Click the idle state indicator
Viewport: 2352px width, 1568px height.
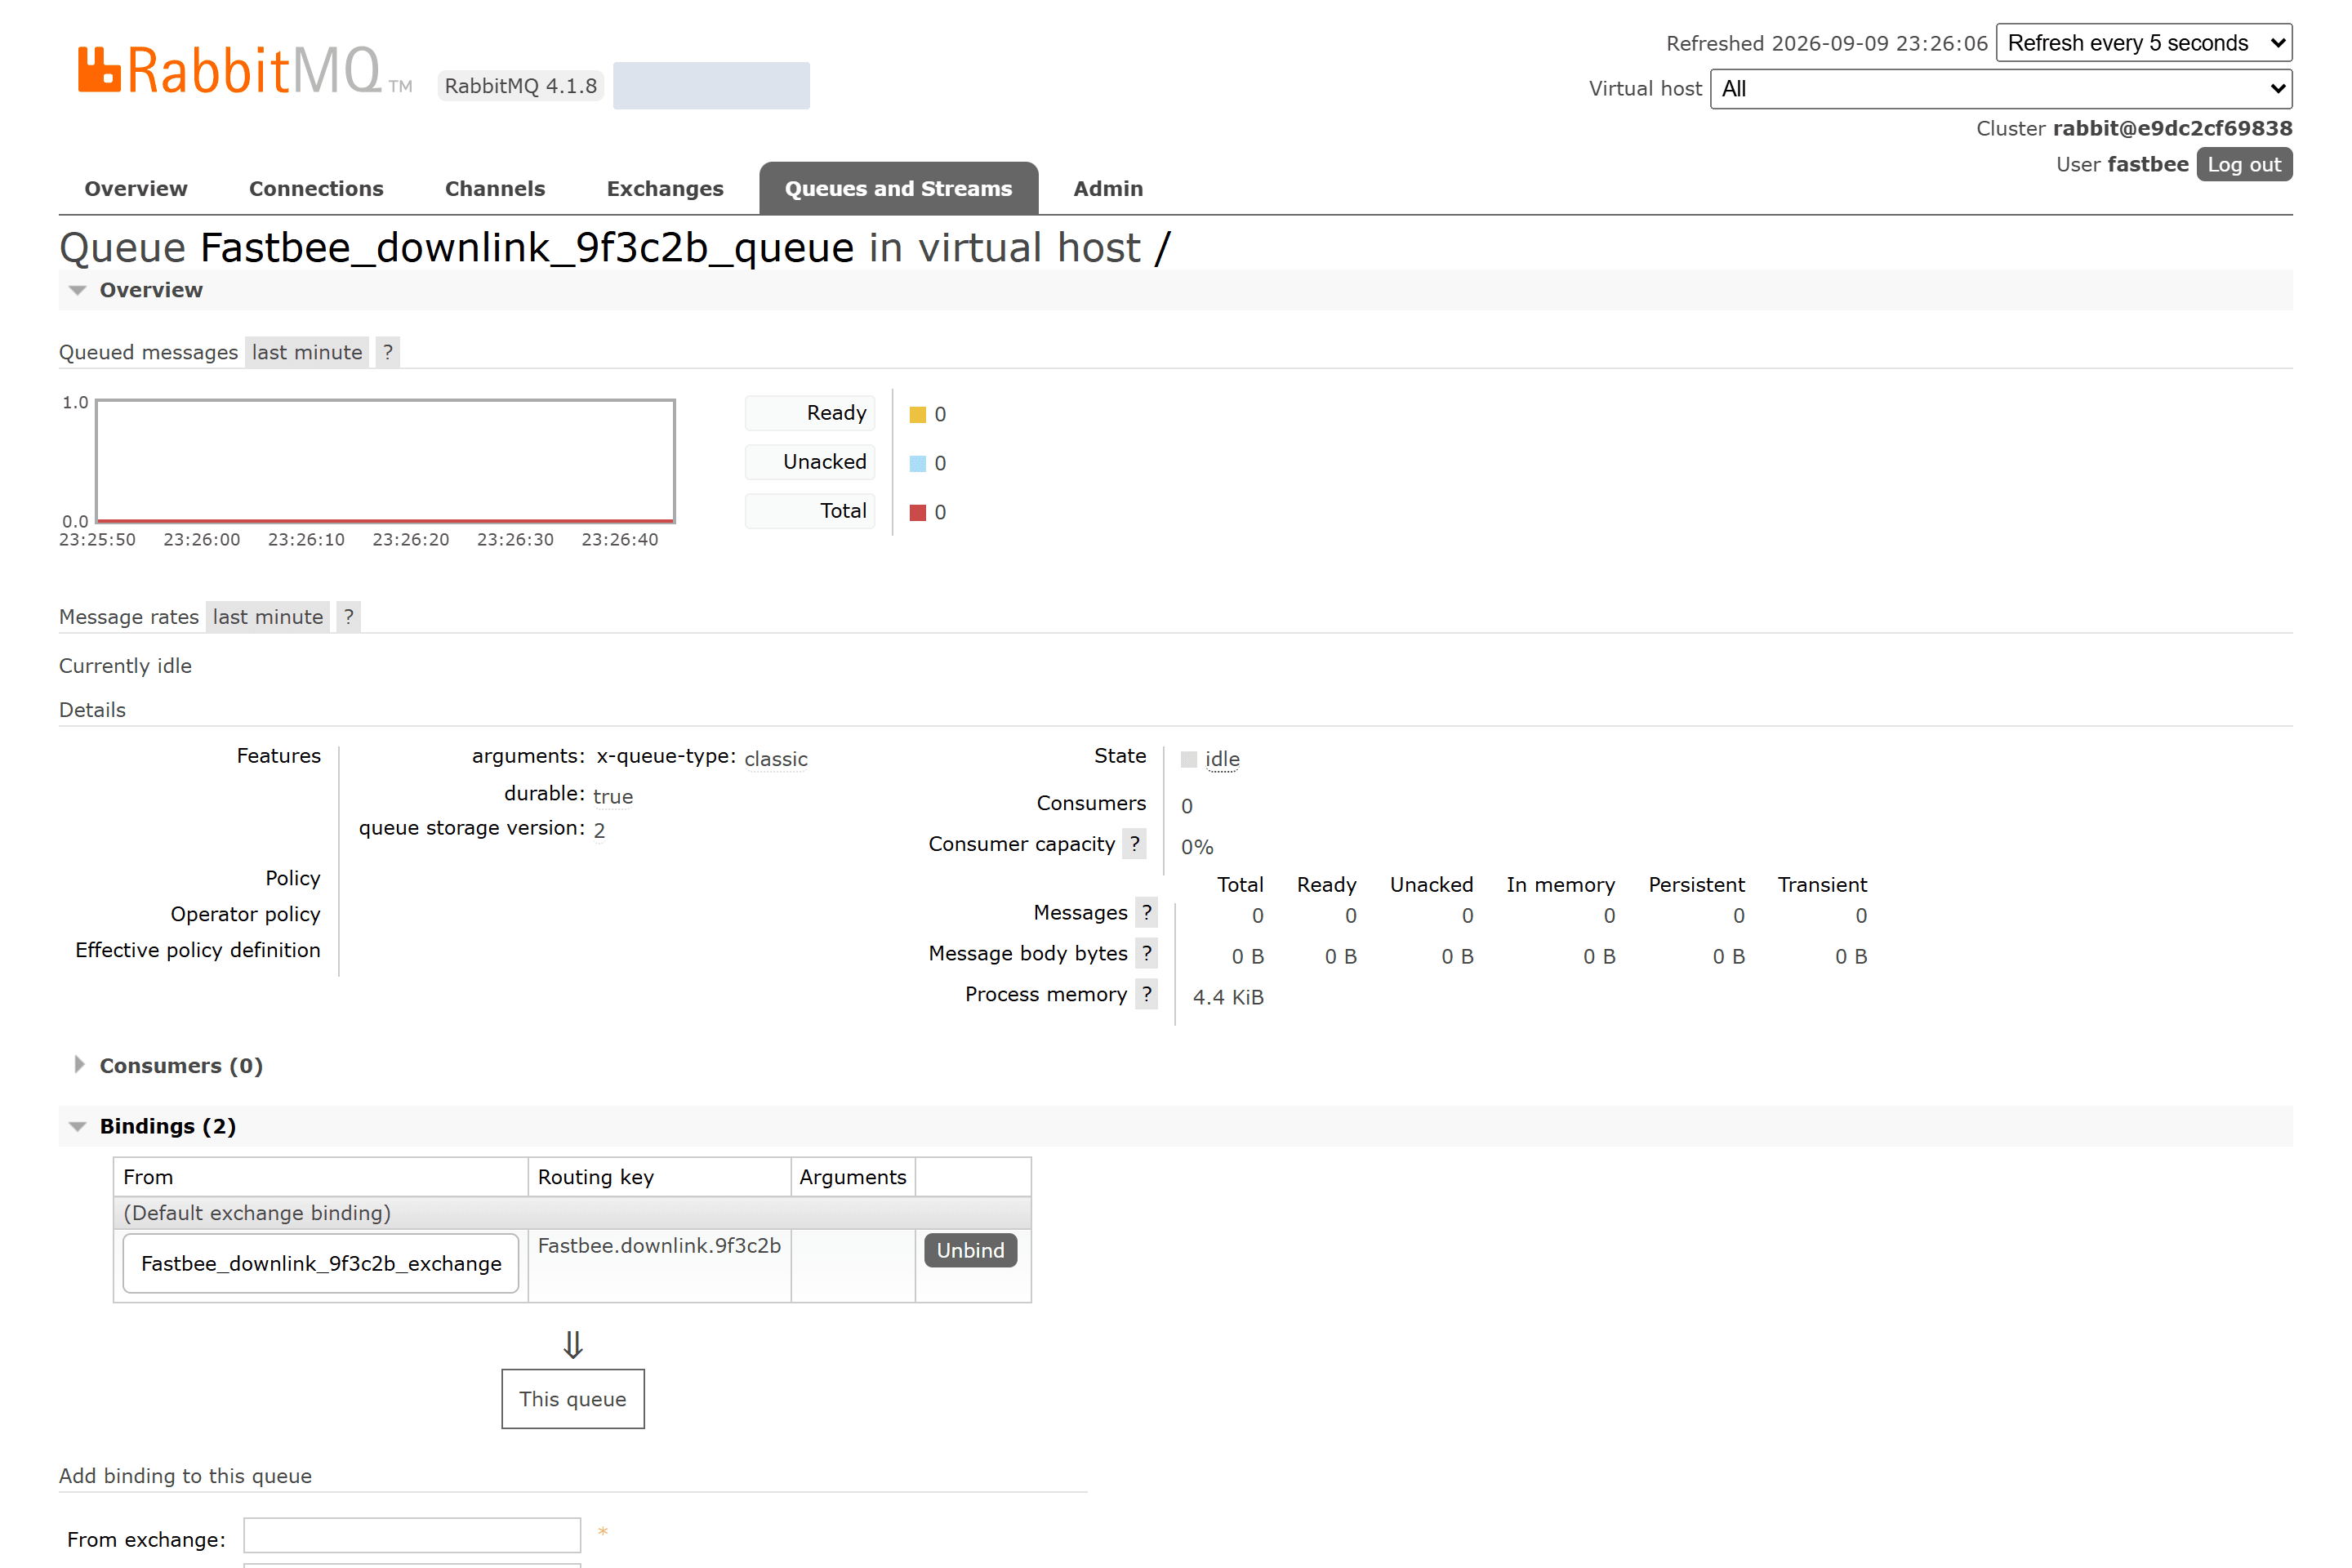click(1222, 759)
